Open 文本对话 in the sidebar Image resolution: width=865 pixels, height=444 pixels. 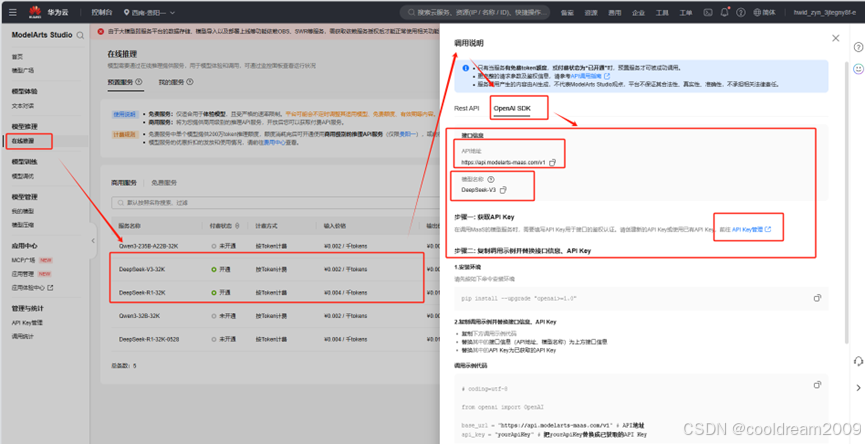click(23, 106)
